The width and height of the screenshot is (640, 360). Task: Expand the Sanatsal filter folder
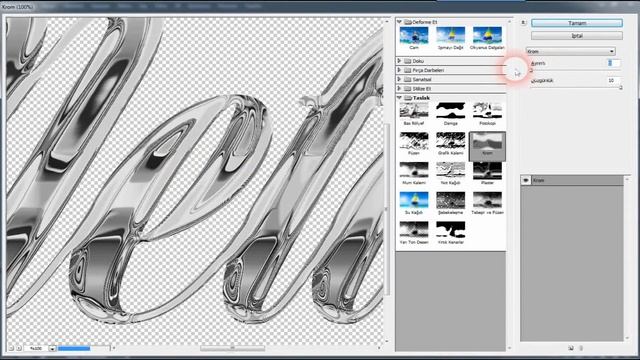click(x=399, y=79)
